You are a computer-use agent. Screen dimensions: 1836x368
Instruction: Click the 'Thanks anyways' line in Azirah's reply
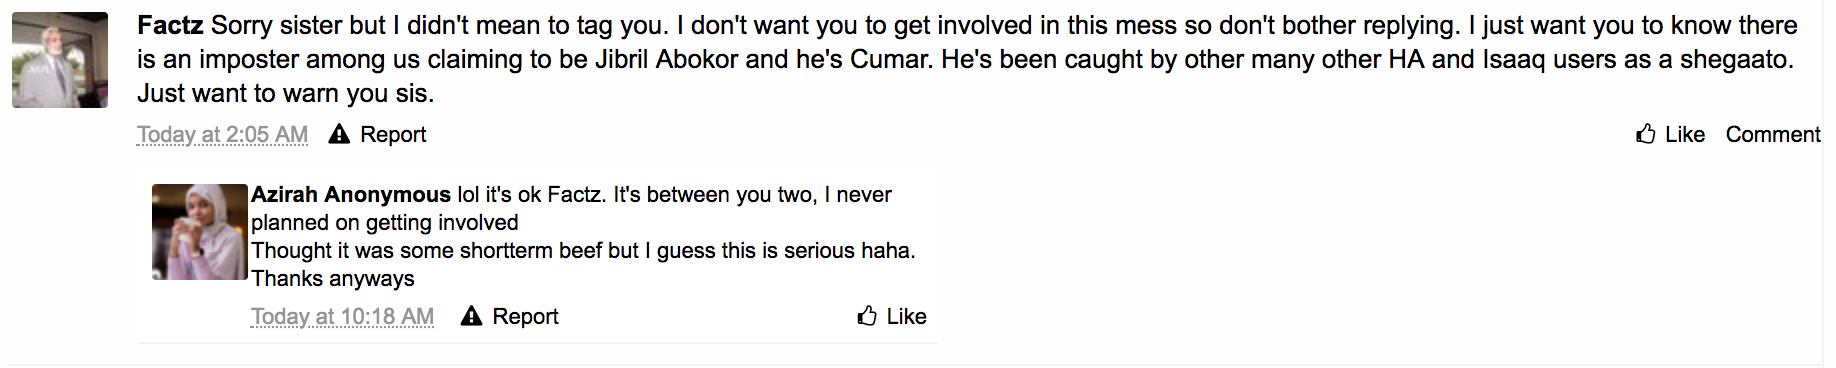coord(333,278)
